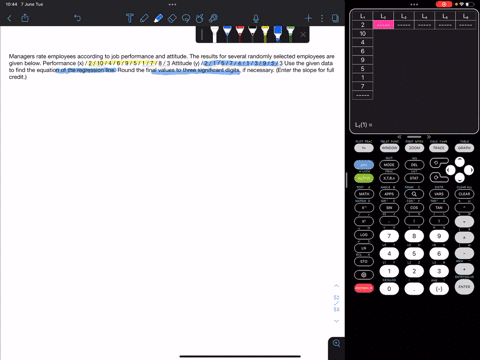Tap the number 7 key
Image resolution: width=480 pixels, height=360 pixels.
(389, 236)
